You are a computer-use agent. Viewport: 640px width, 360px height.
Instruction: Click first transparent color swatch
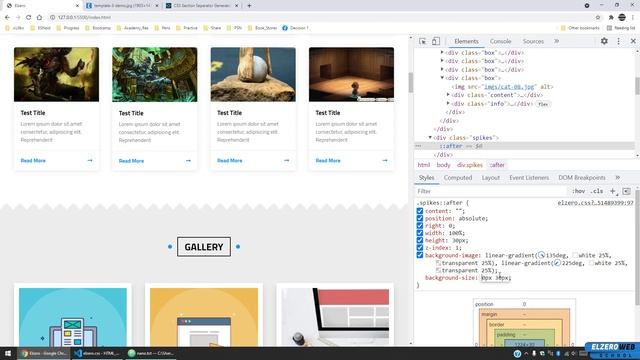tap(438, 263)
